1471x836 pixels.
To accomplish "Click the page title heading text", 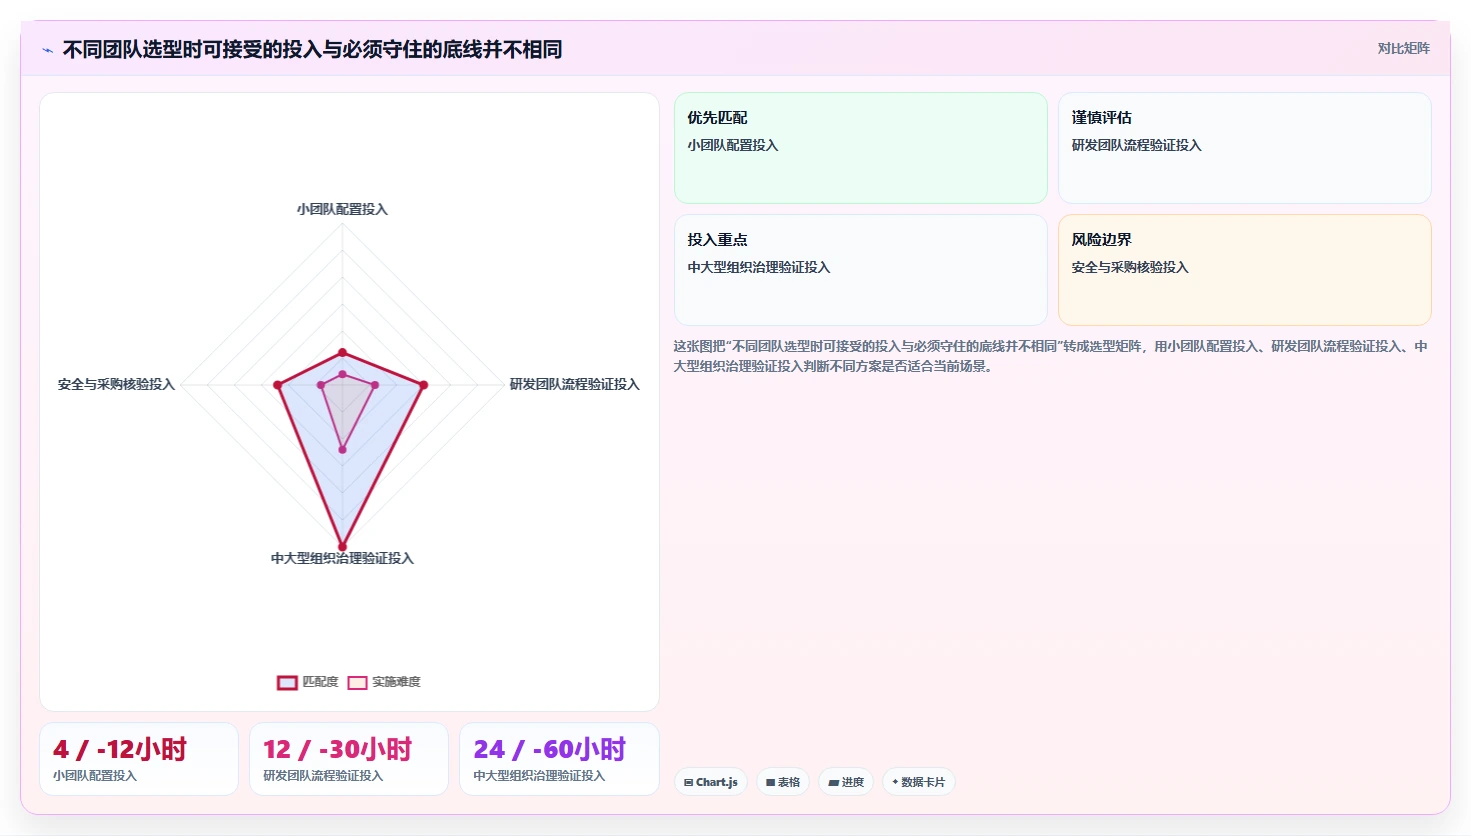I will pyautogui.click(x=312, y=49).
